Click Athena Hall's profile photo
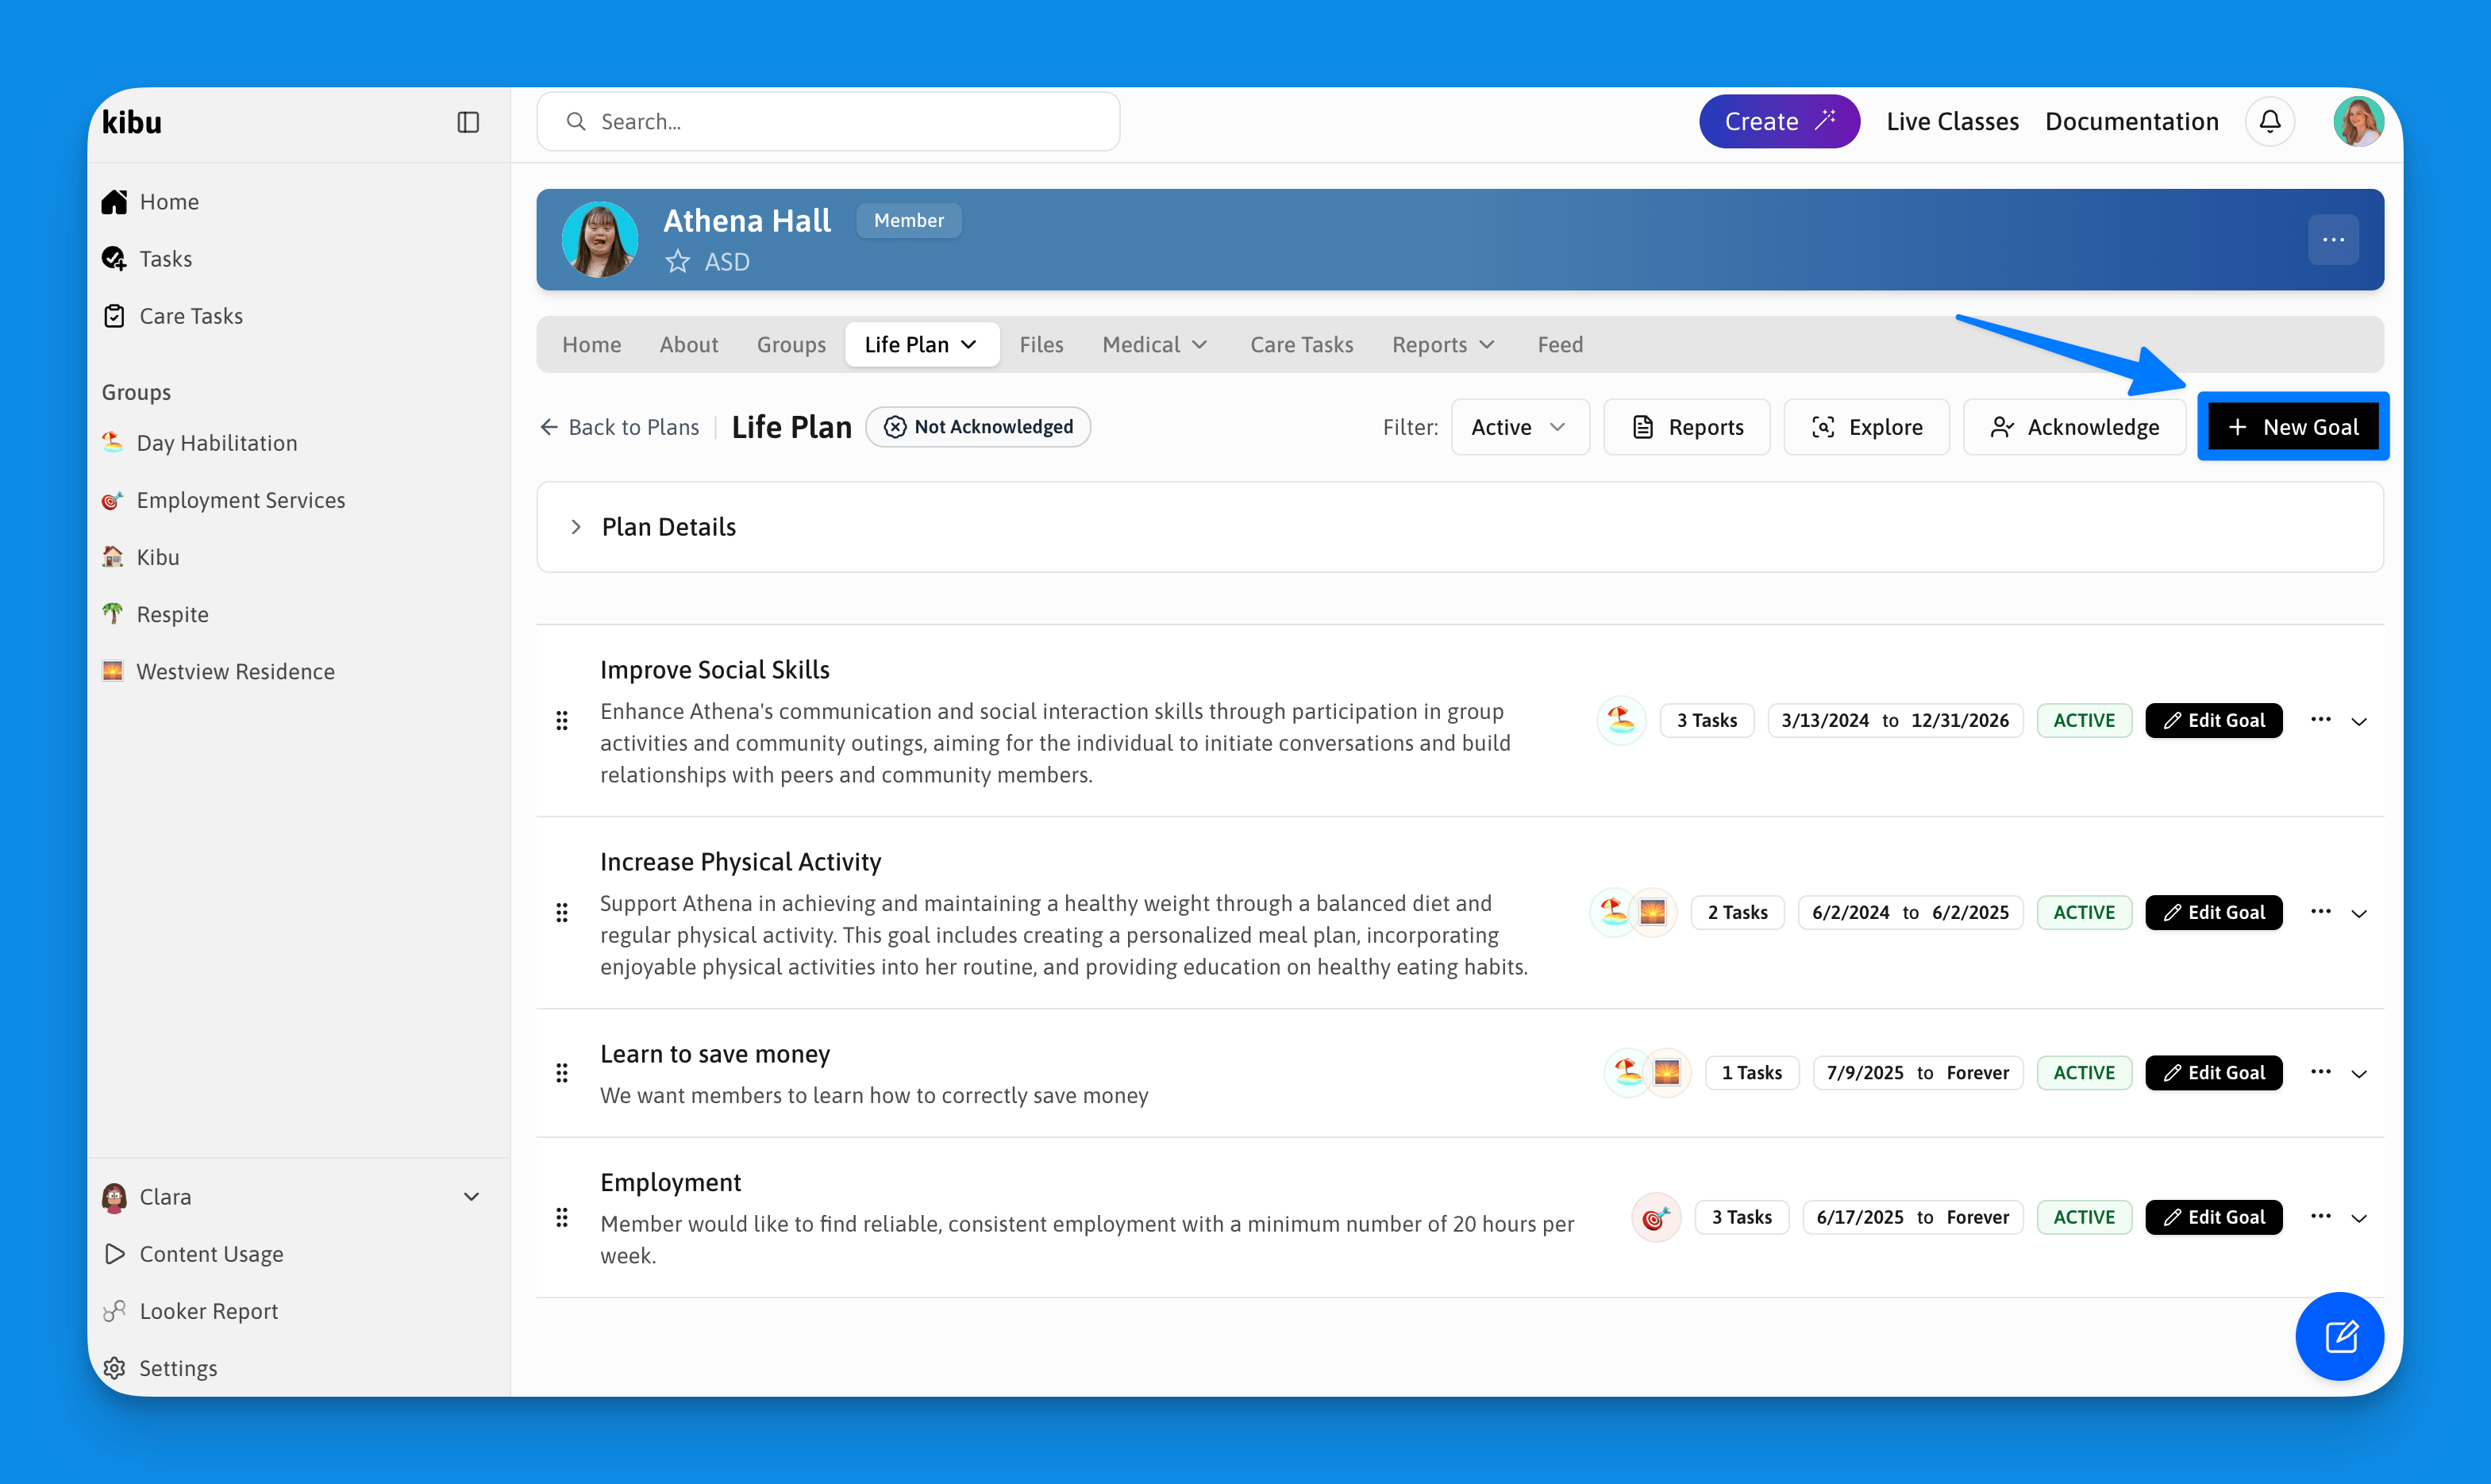The image size is (2491, 1484). [600, 240]
